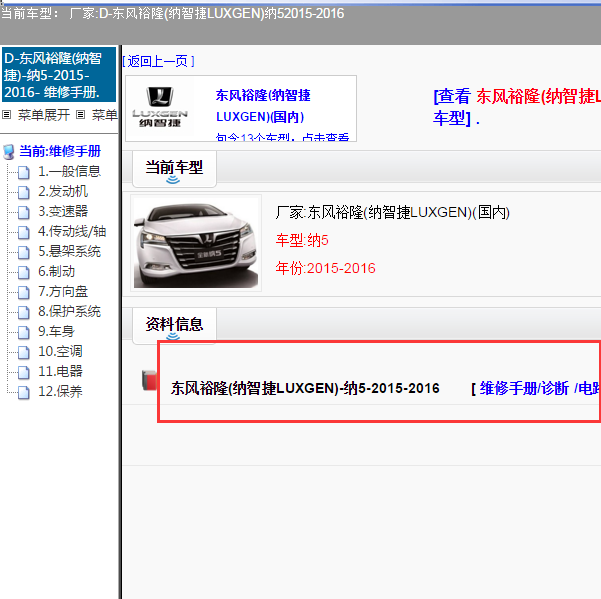Open the 9.车身 body section
Image resolution: width=601 pixels, height=599 pixels.
click(x=56, y=331)
